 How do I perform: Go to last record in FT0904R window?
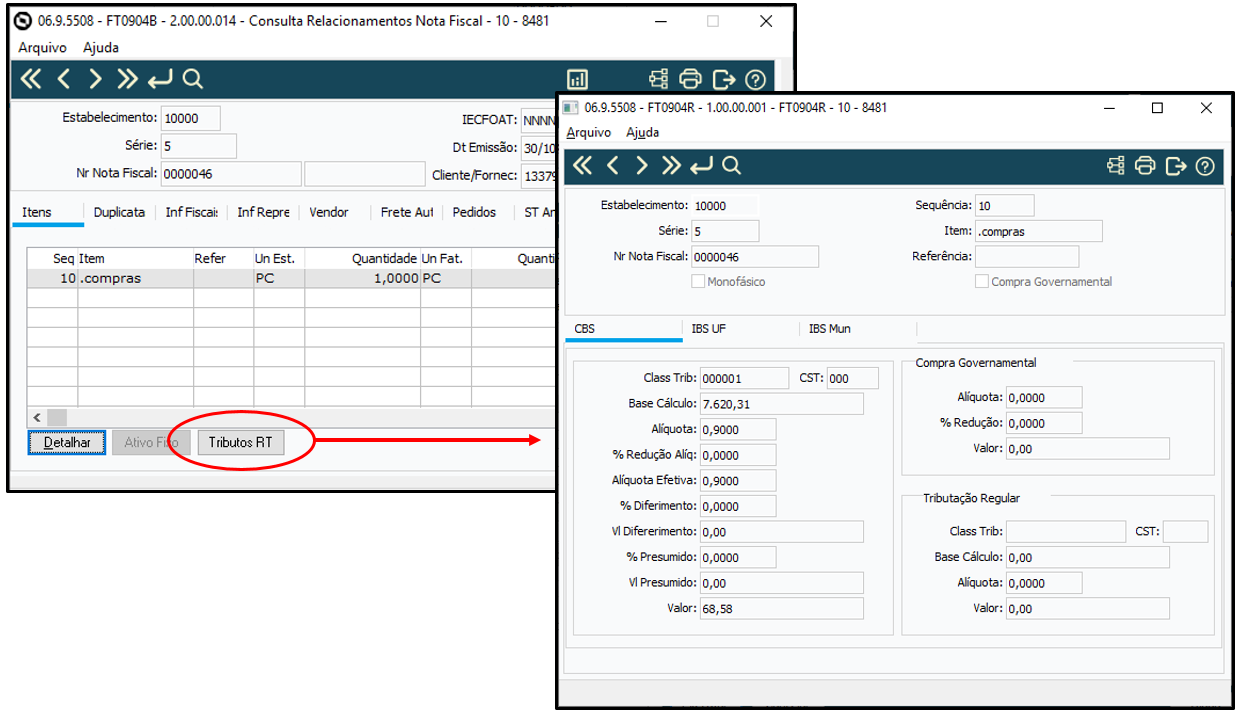pyautogui.click(x=671, y=165)
